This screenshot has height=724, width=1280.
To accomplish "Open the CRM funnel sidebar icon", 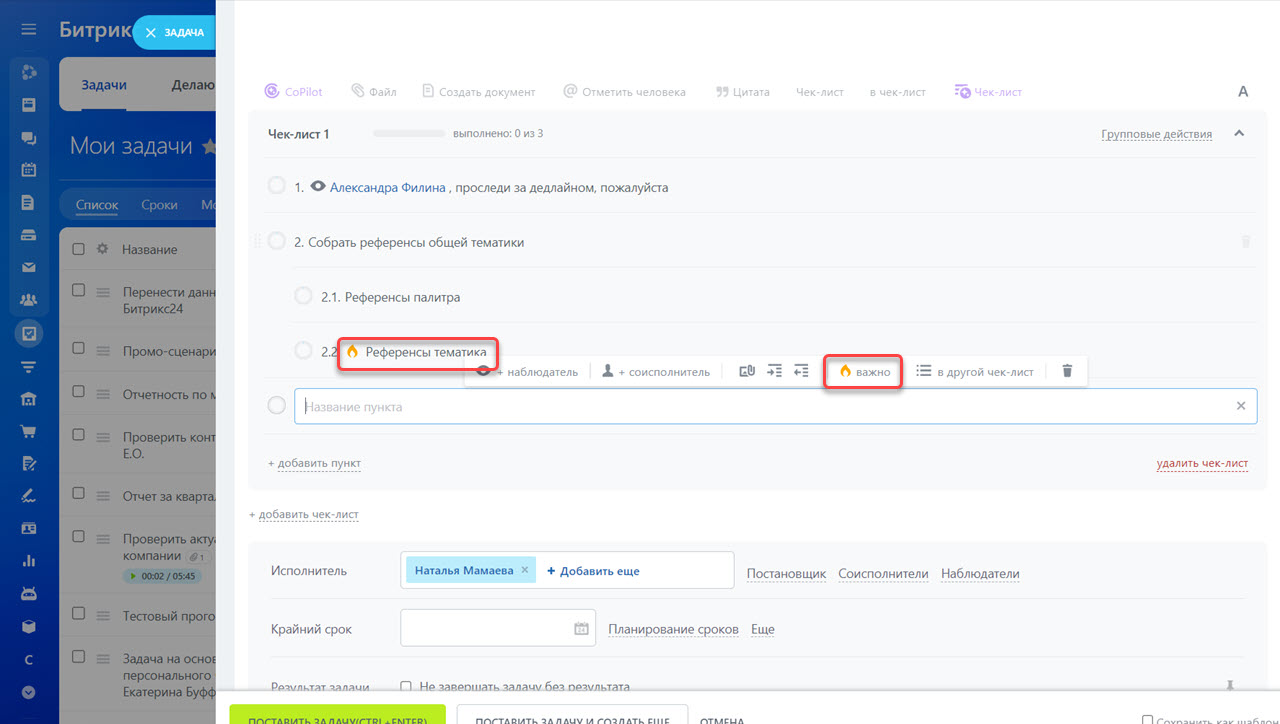I will coord(29,367).
